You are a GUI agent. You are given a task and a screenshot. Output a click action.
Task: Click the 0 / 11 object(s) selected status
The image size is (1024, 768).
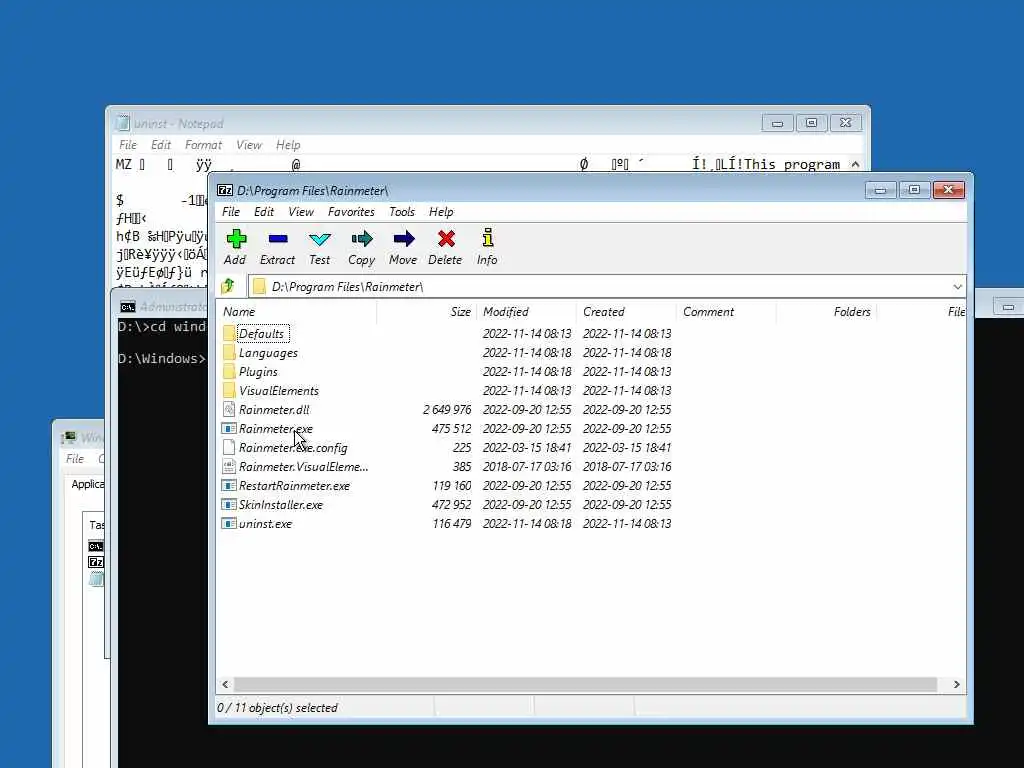coord(278,707)
